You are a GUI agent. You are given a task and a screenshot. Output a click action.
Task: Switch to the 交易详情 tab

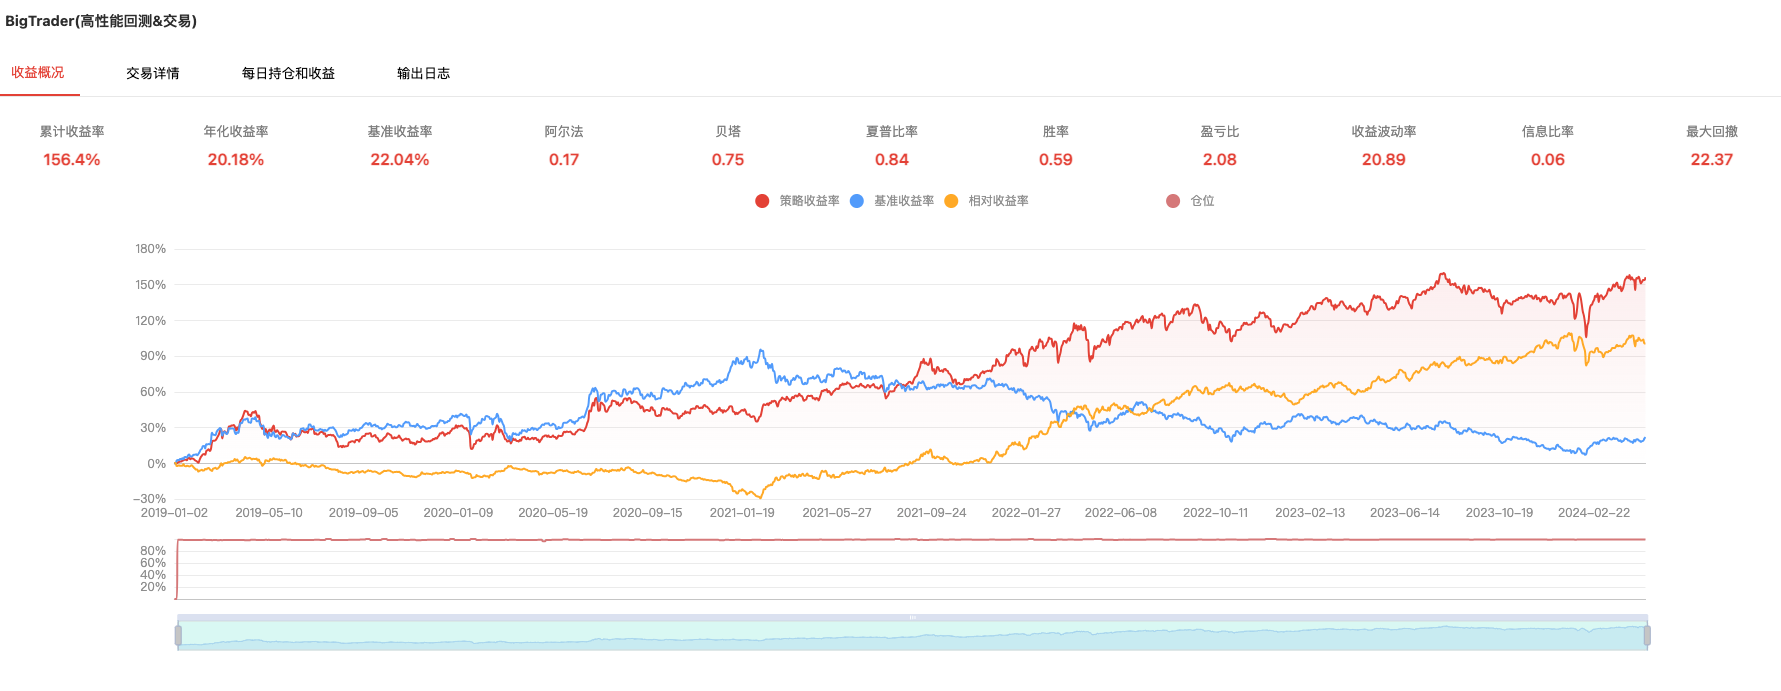tap(152, 73)
